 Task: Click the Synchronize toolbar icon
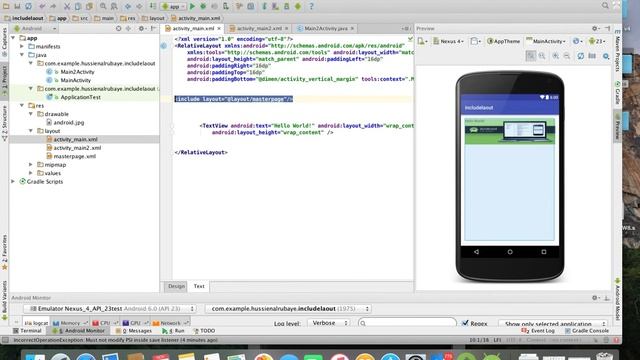(x=28, y=6)
